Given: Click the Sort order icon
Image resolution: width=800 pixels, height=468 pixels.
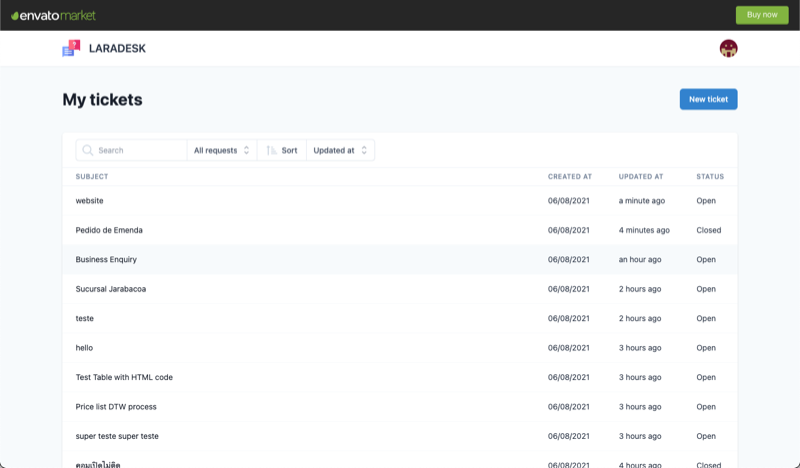Looking at the screenshot, I should (271, 150).
